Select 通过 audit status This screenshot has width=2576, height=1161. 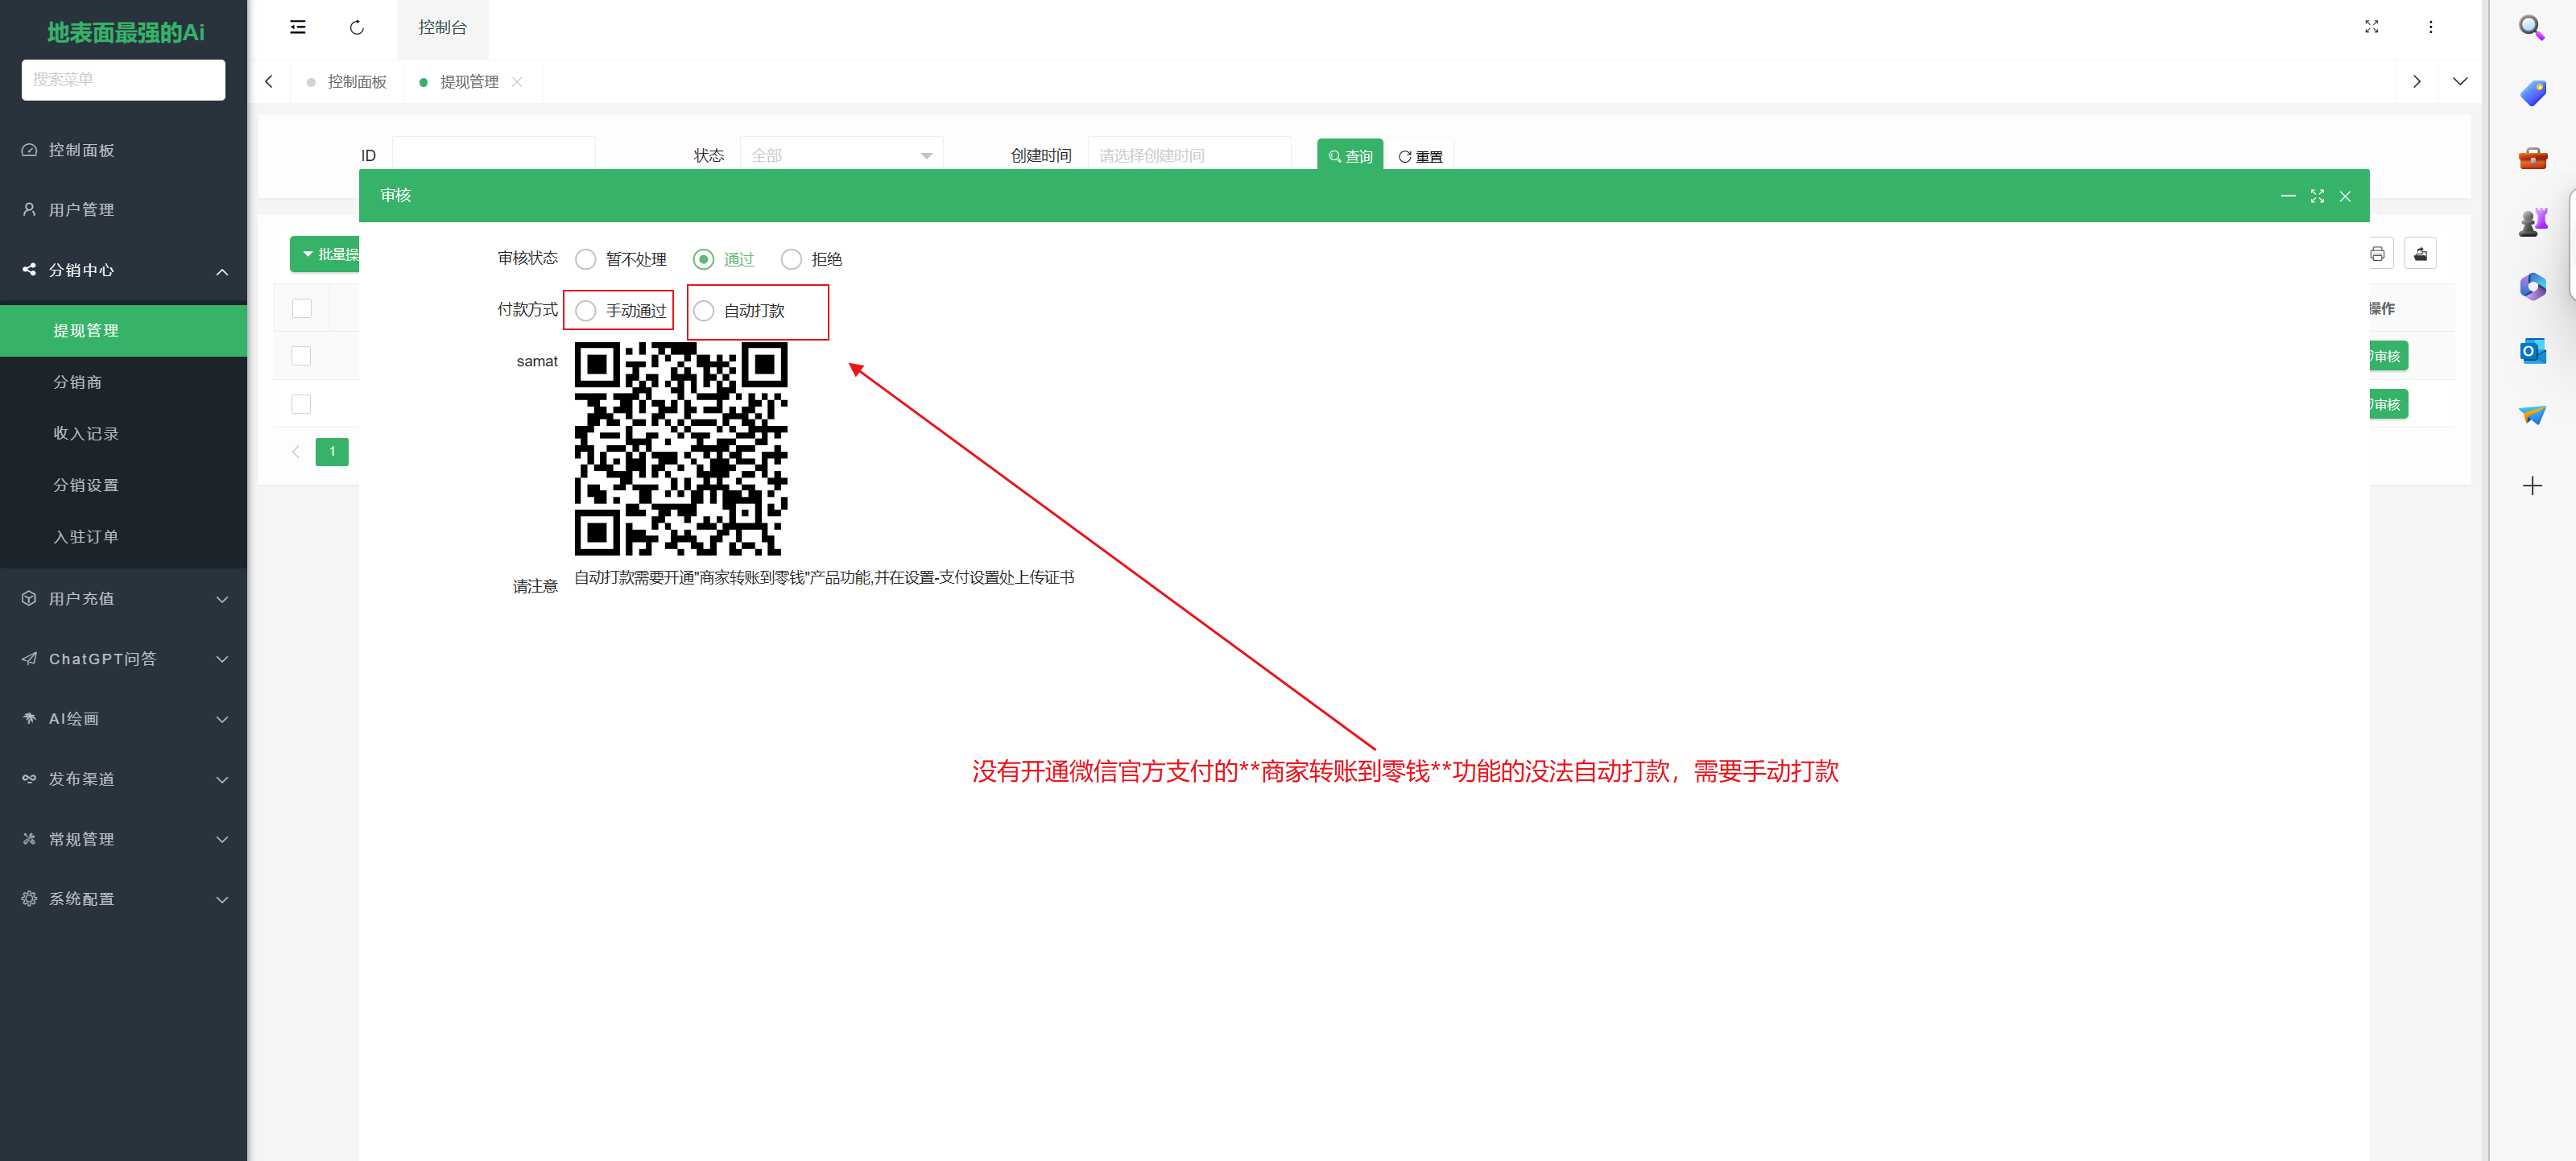(724, 260)
